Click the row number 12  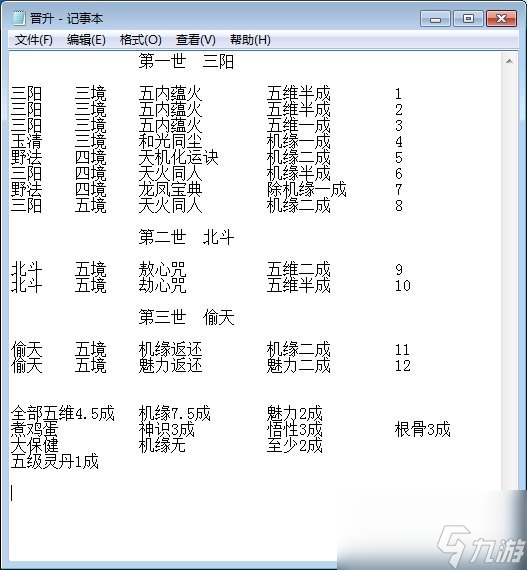pos(403,365)
